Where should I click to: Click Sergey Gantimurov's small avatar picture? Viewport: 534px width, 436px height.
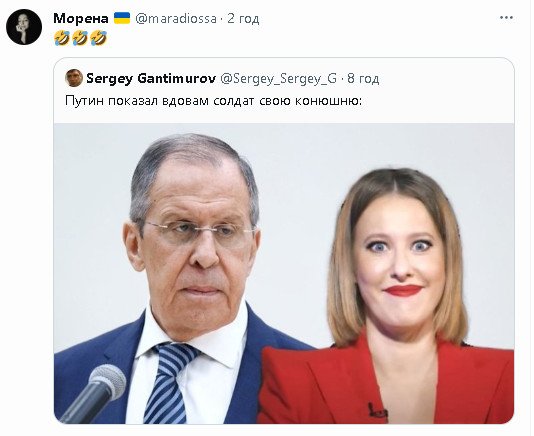pos(74,78)
